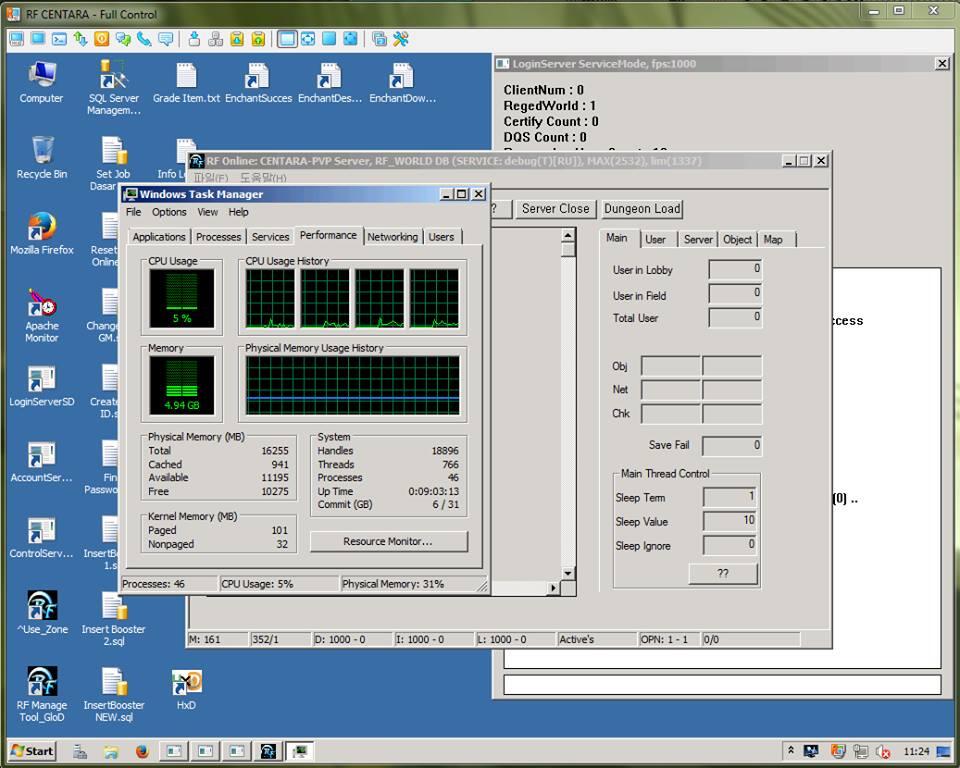960x768 pixels.
Task: Click the Resource Monitor button
Action: 388,541
